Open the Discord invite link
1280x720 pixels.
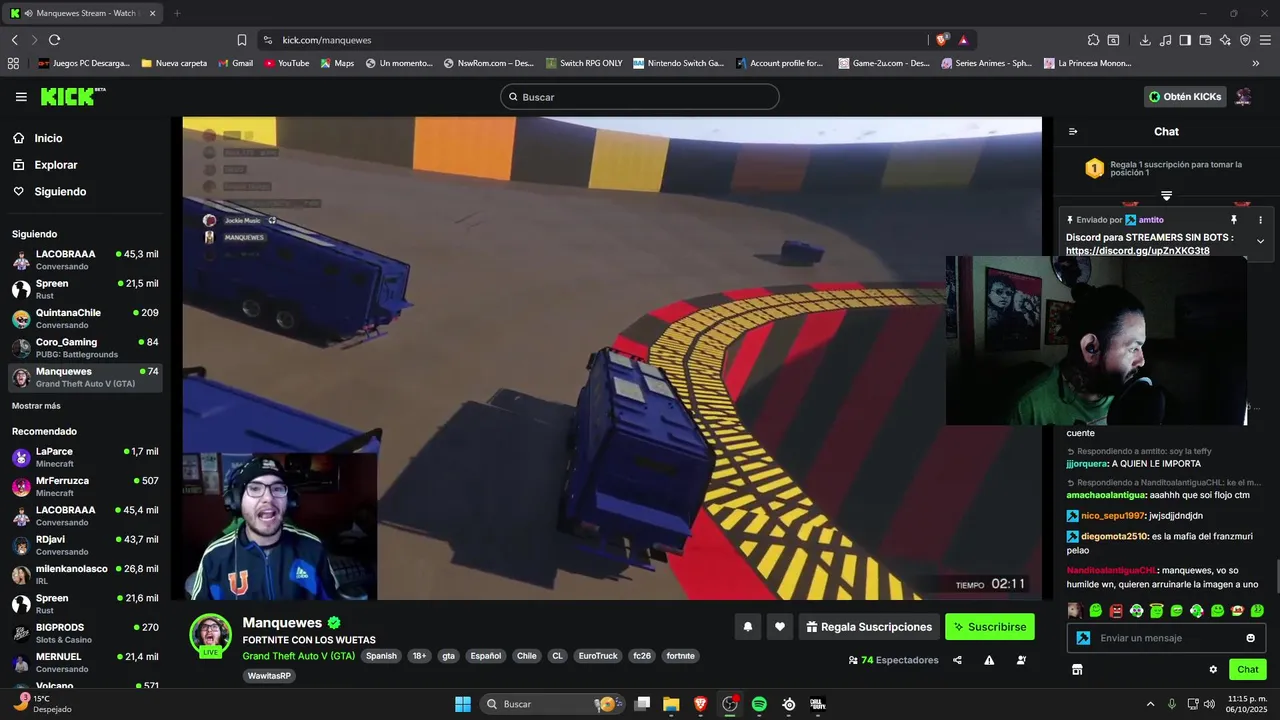point(1137,251)
